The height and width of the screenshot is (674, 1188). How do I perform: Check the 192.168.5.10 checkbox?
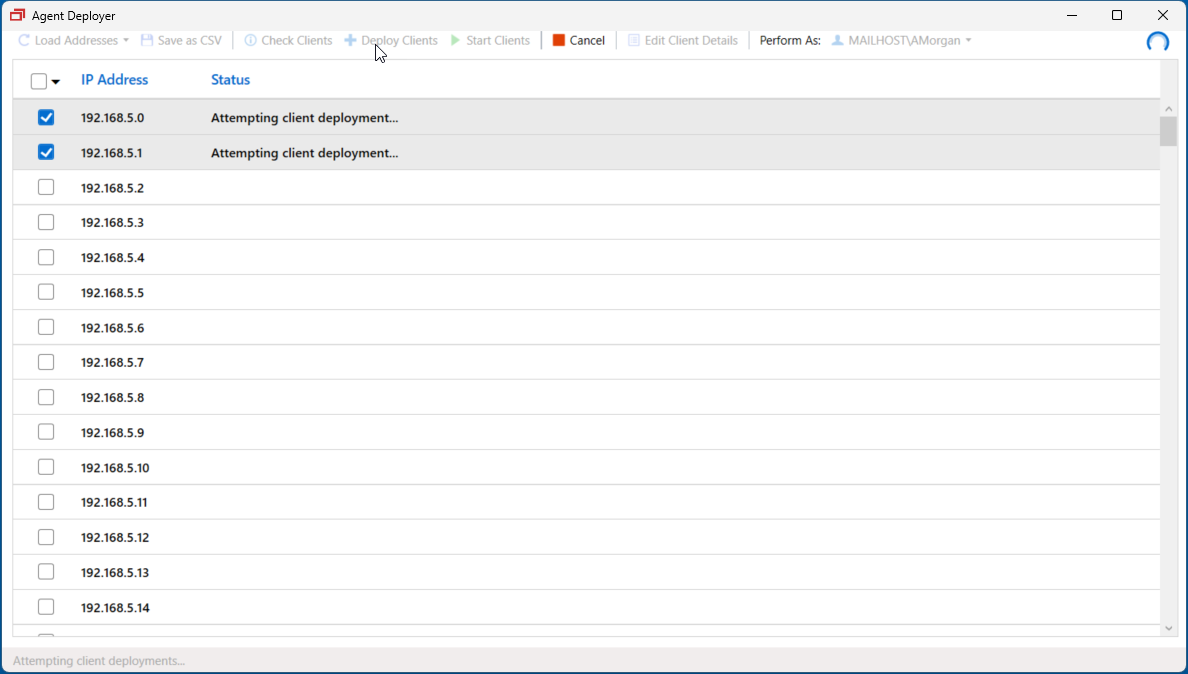point(45,467)
